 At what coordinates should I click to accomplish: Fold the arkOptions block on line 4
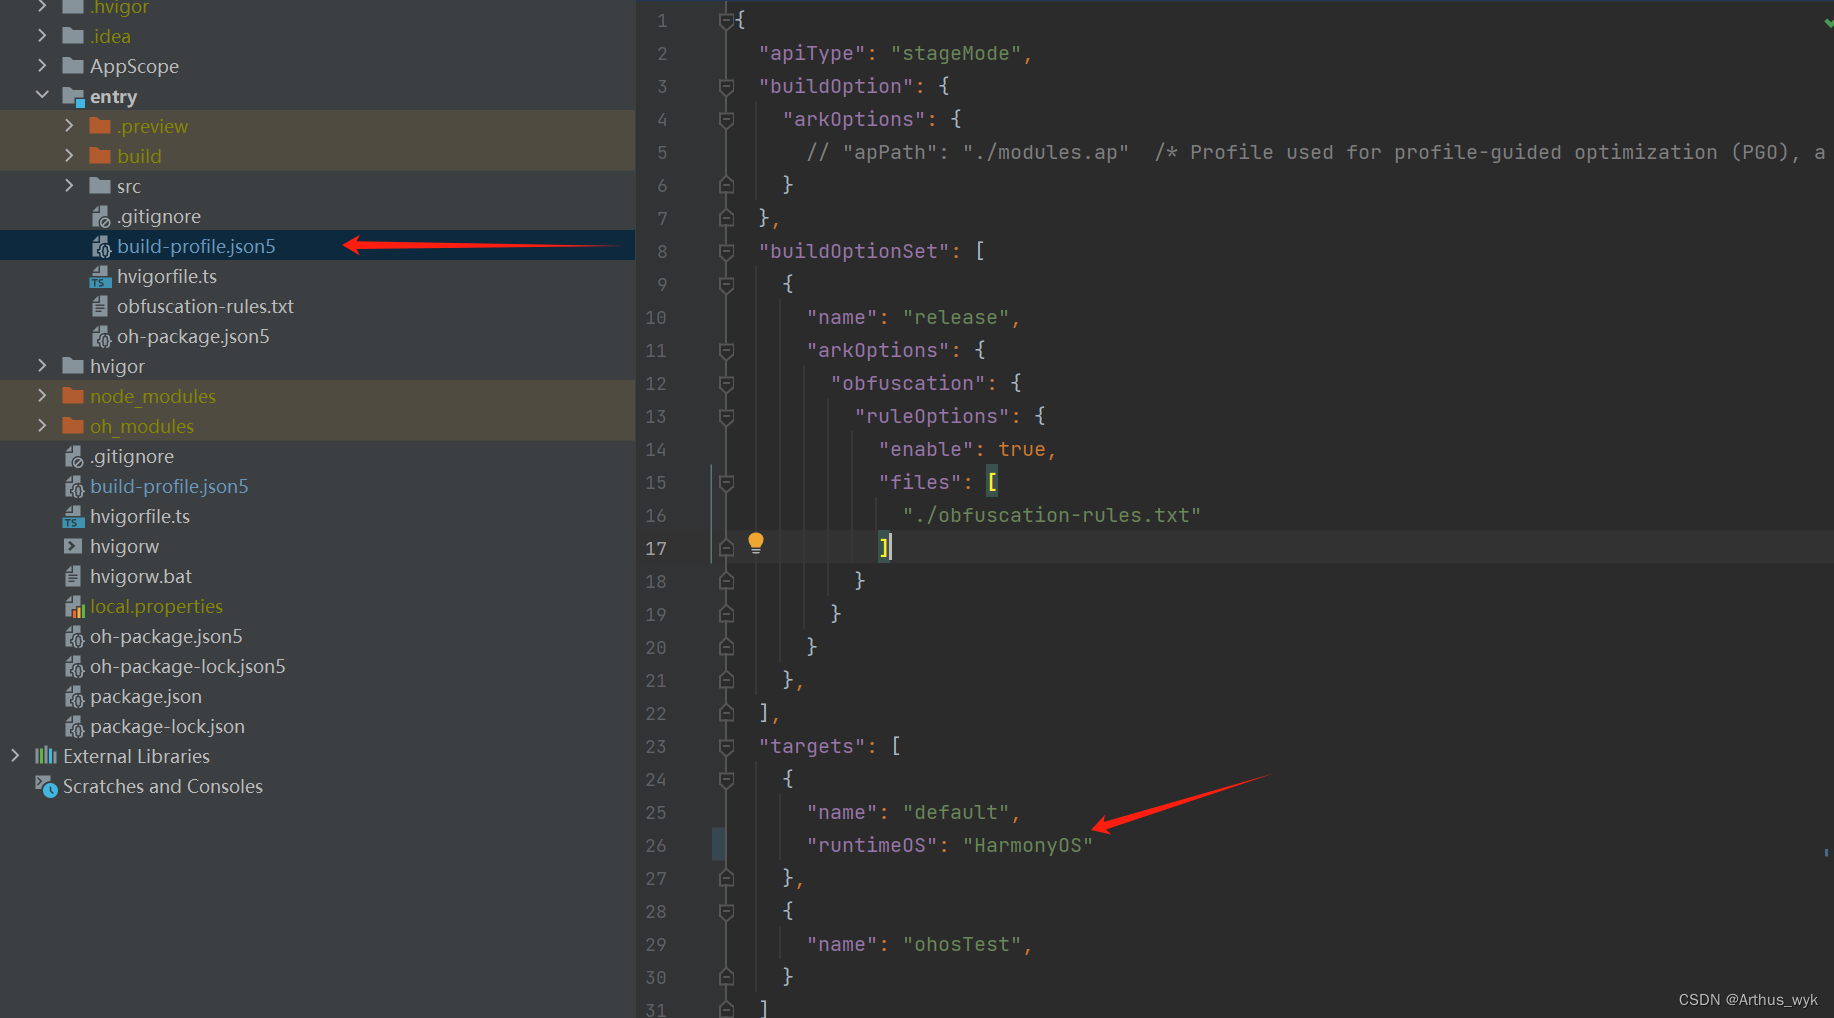coord(727,120)
